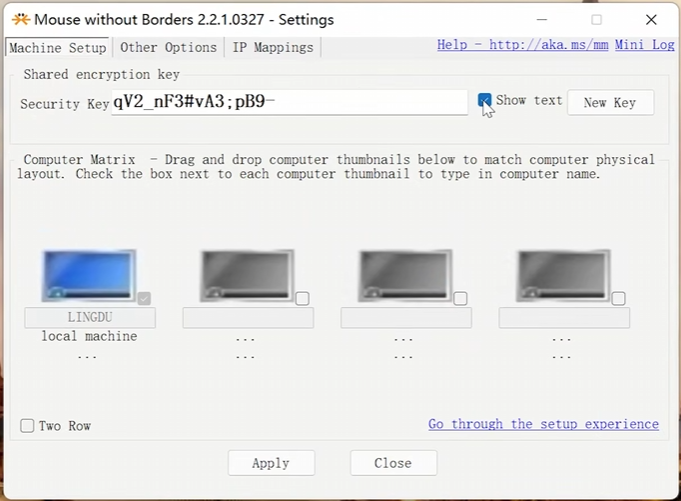Switch to the Machine Setup tab
Image resolution: width=681 pixels, height=501 pixels.
58,47
